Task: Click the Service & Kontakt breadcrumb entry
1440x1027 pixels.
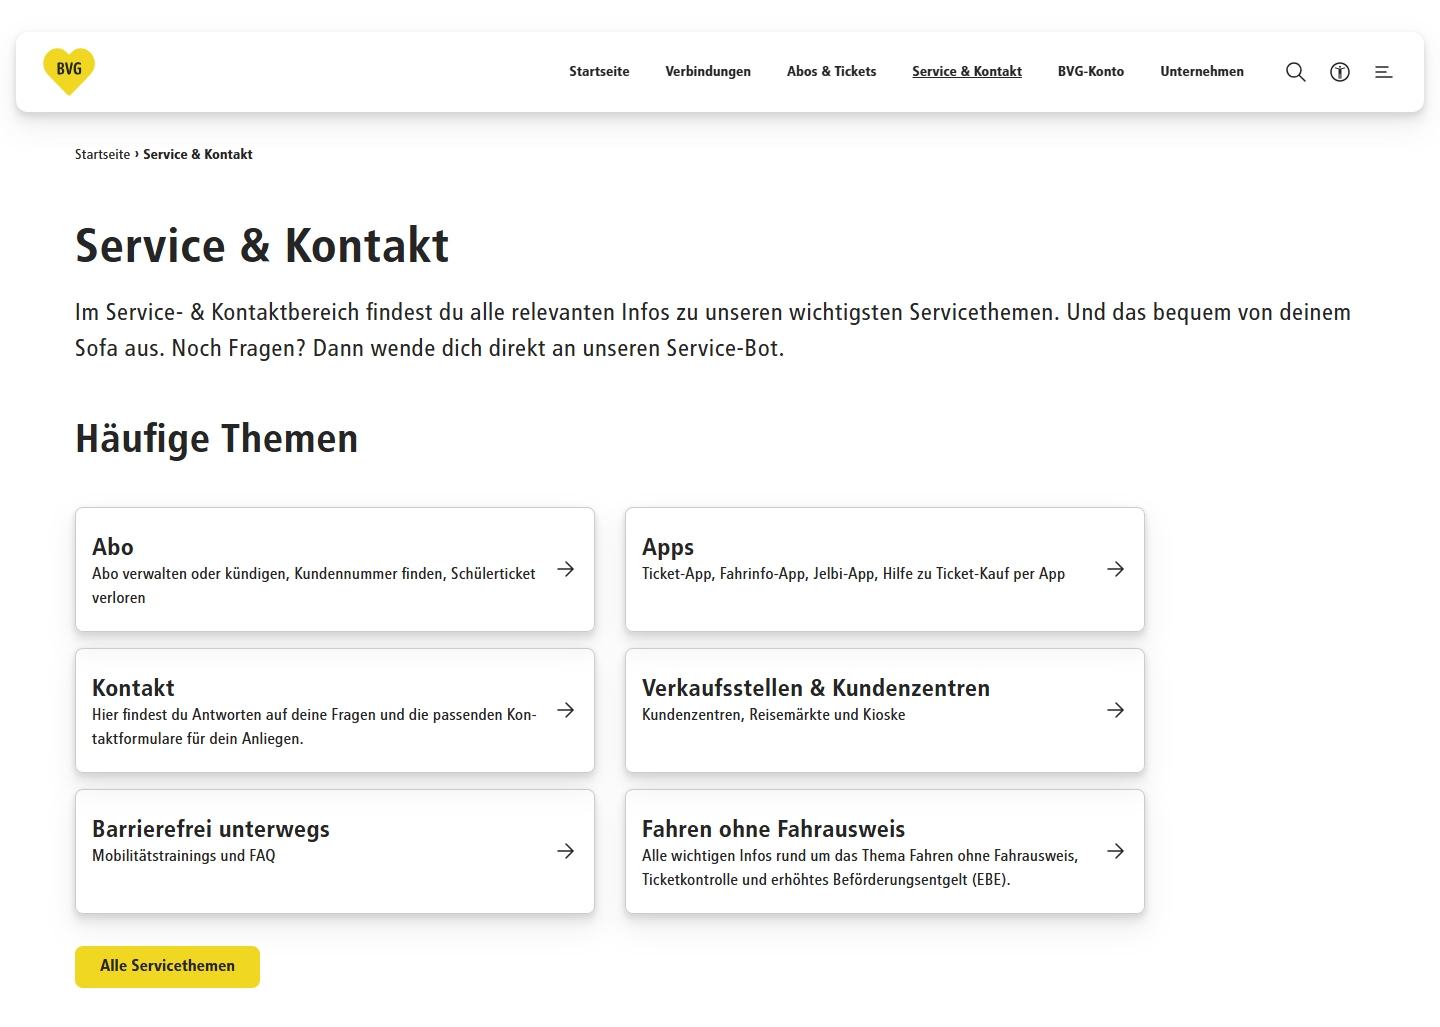Action: pyautogui.click(x=198, y=154)
